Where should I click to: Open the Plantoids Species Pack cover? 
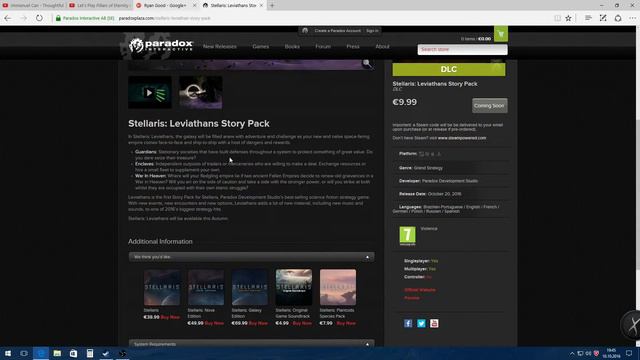[338, 287]
